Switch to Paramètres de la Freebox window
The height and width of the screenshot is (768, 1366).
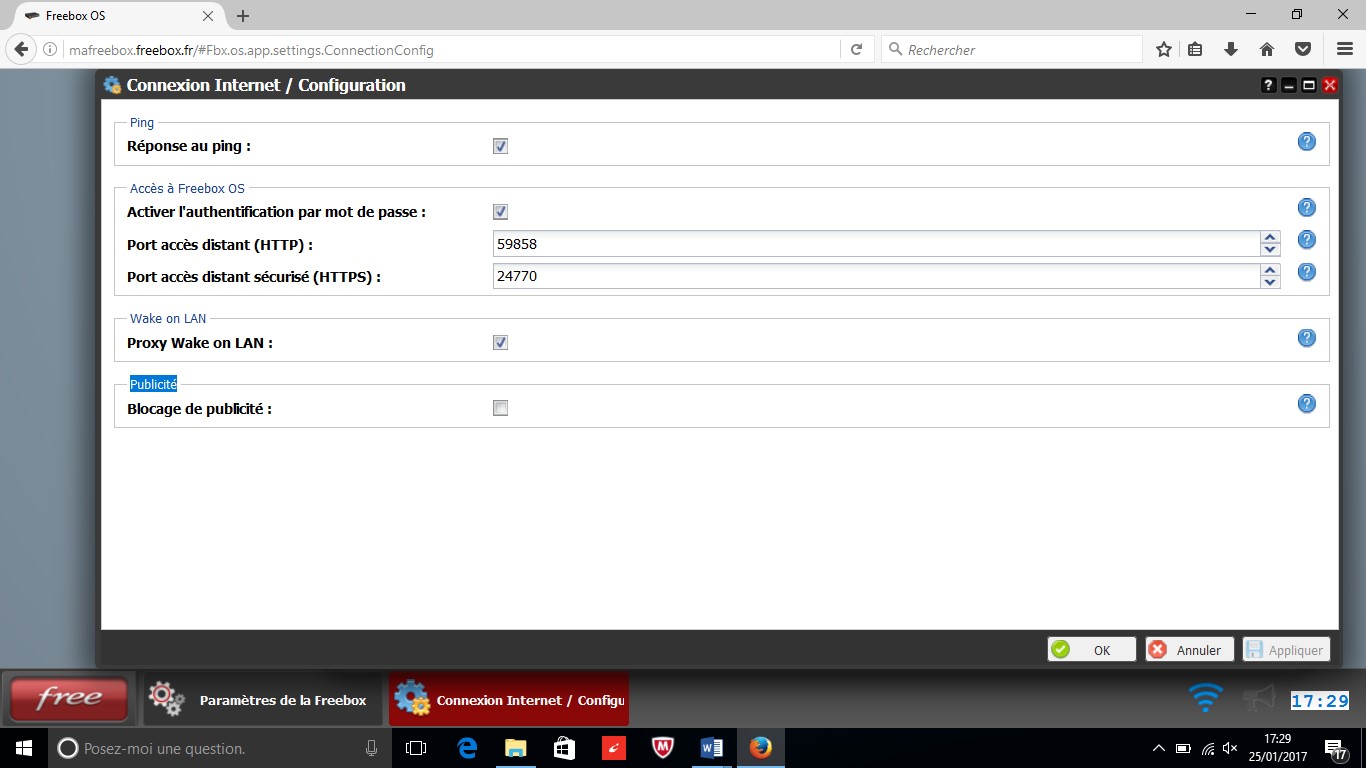pyautogui.click(x=263, y=699)
